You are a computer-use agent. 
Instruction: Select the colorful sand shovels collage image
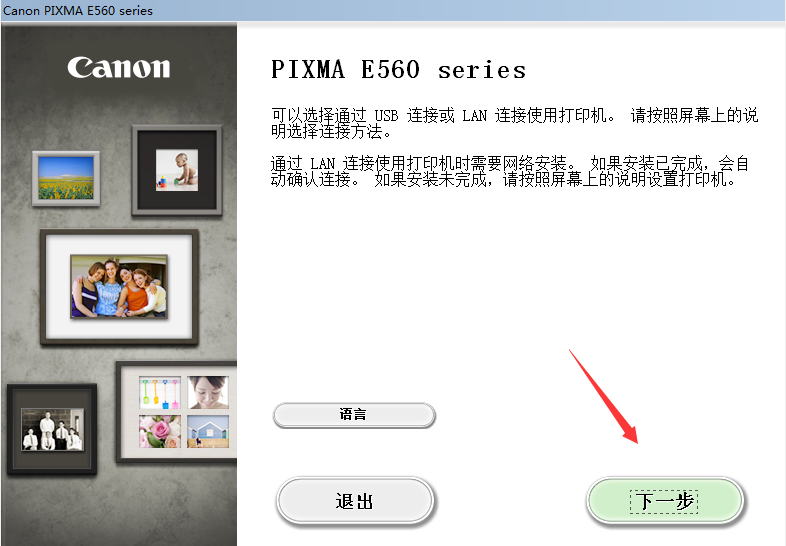tap(160, 393)
